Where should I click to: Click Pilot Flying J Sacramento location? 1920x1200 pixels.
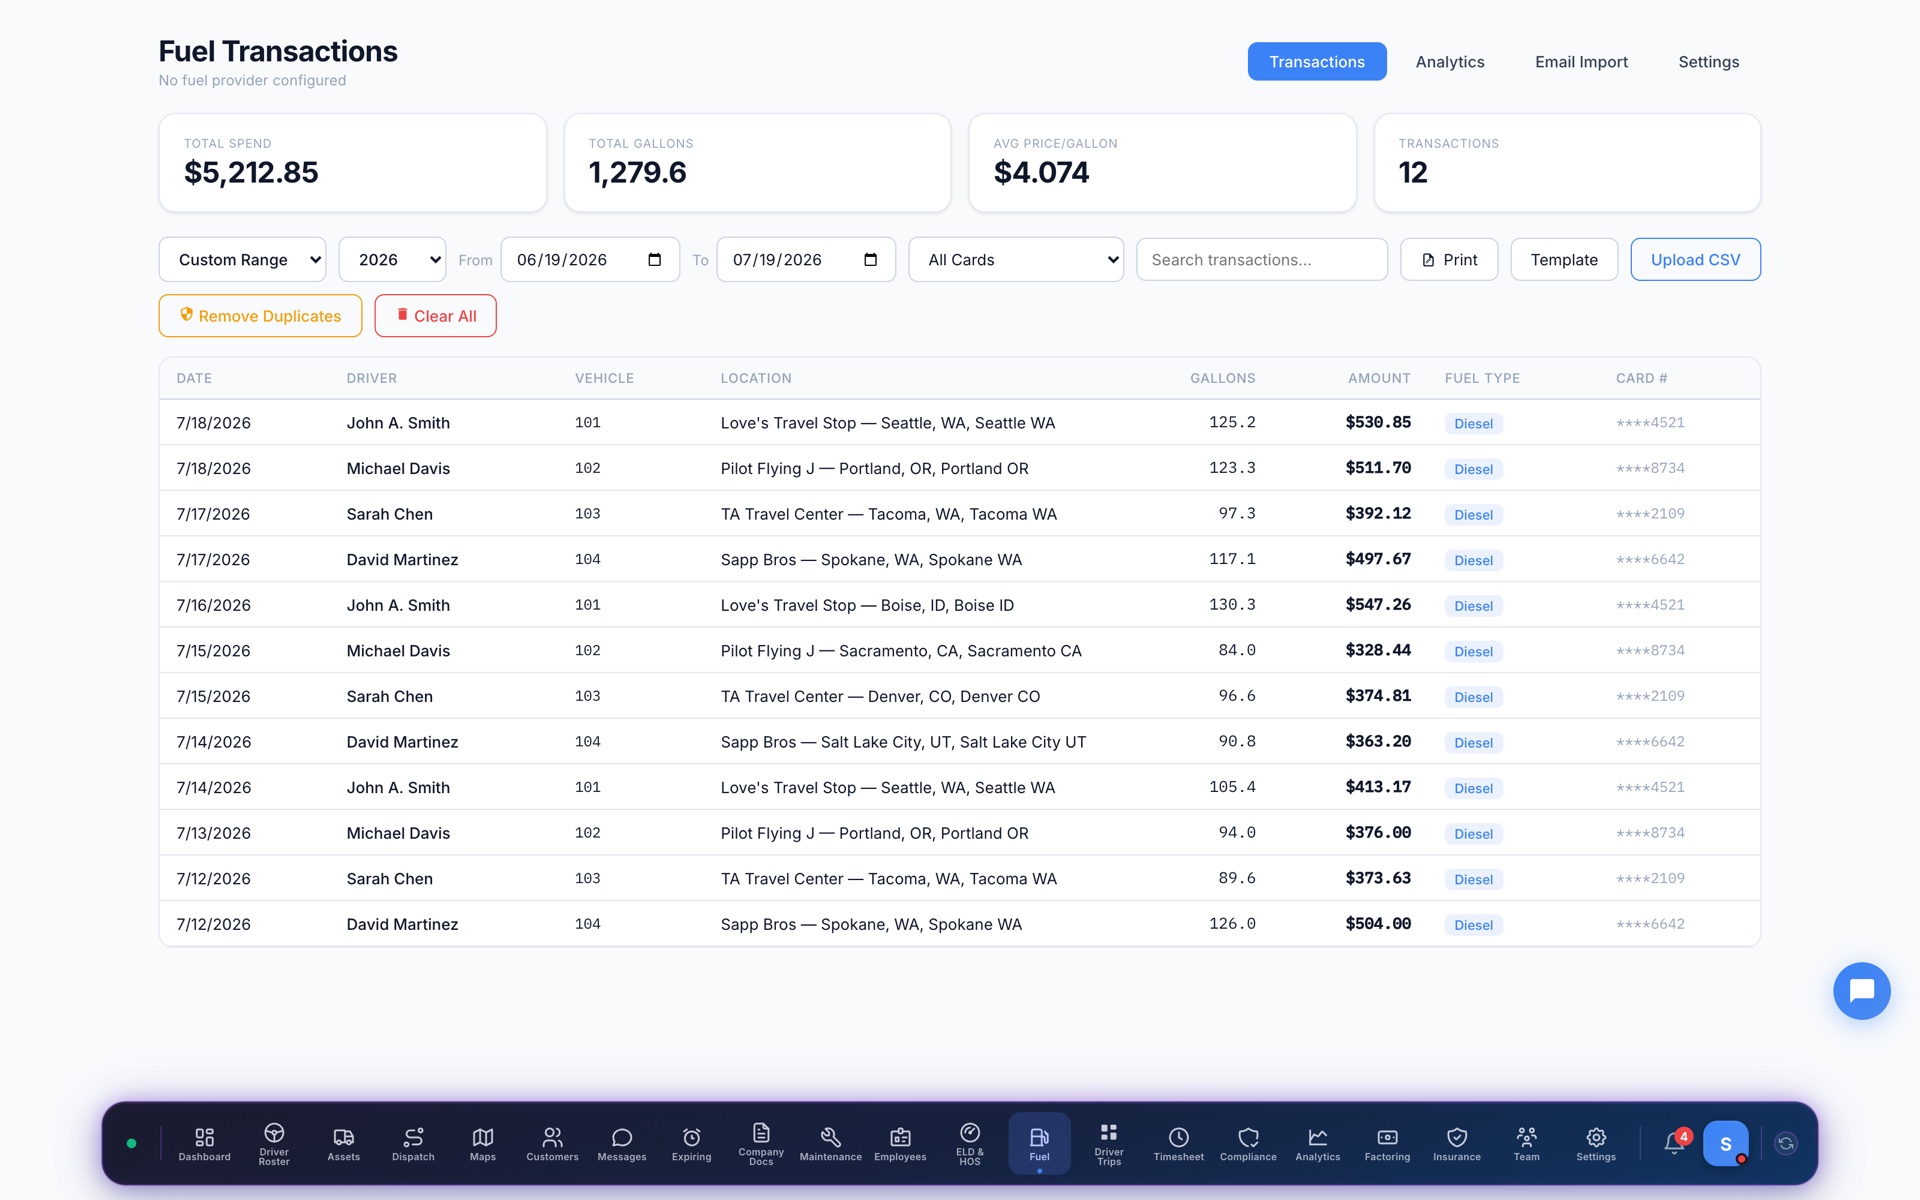click(901, 651)
